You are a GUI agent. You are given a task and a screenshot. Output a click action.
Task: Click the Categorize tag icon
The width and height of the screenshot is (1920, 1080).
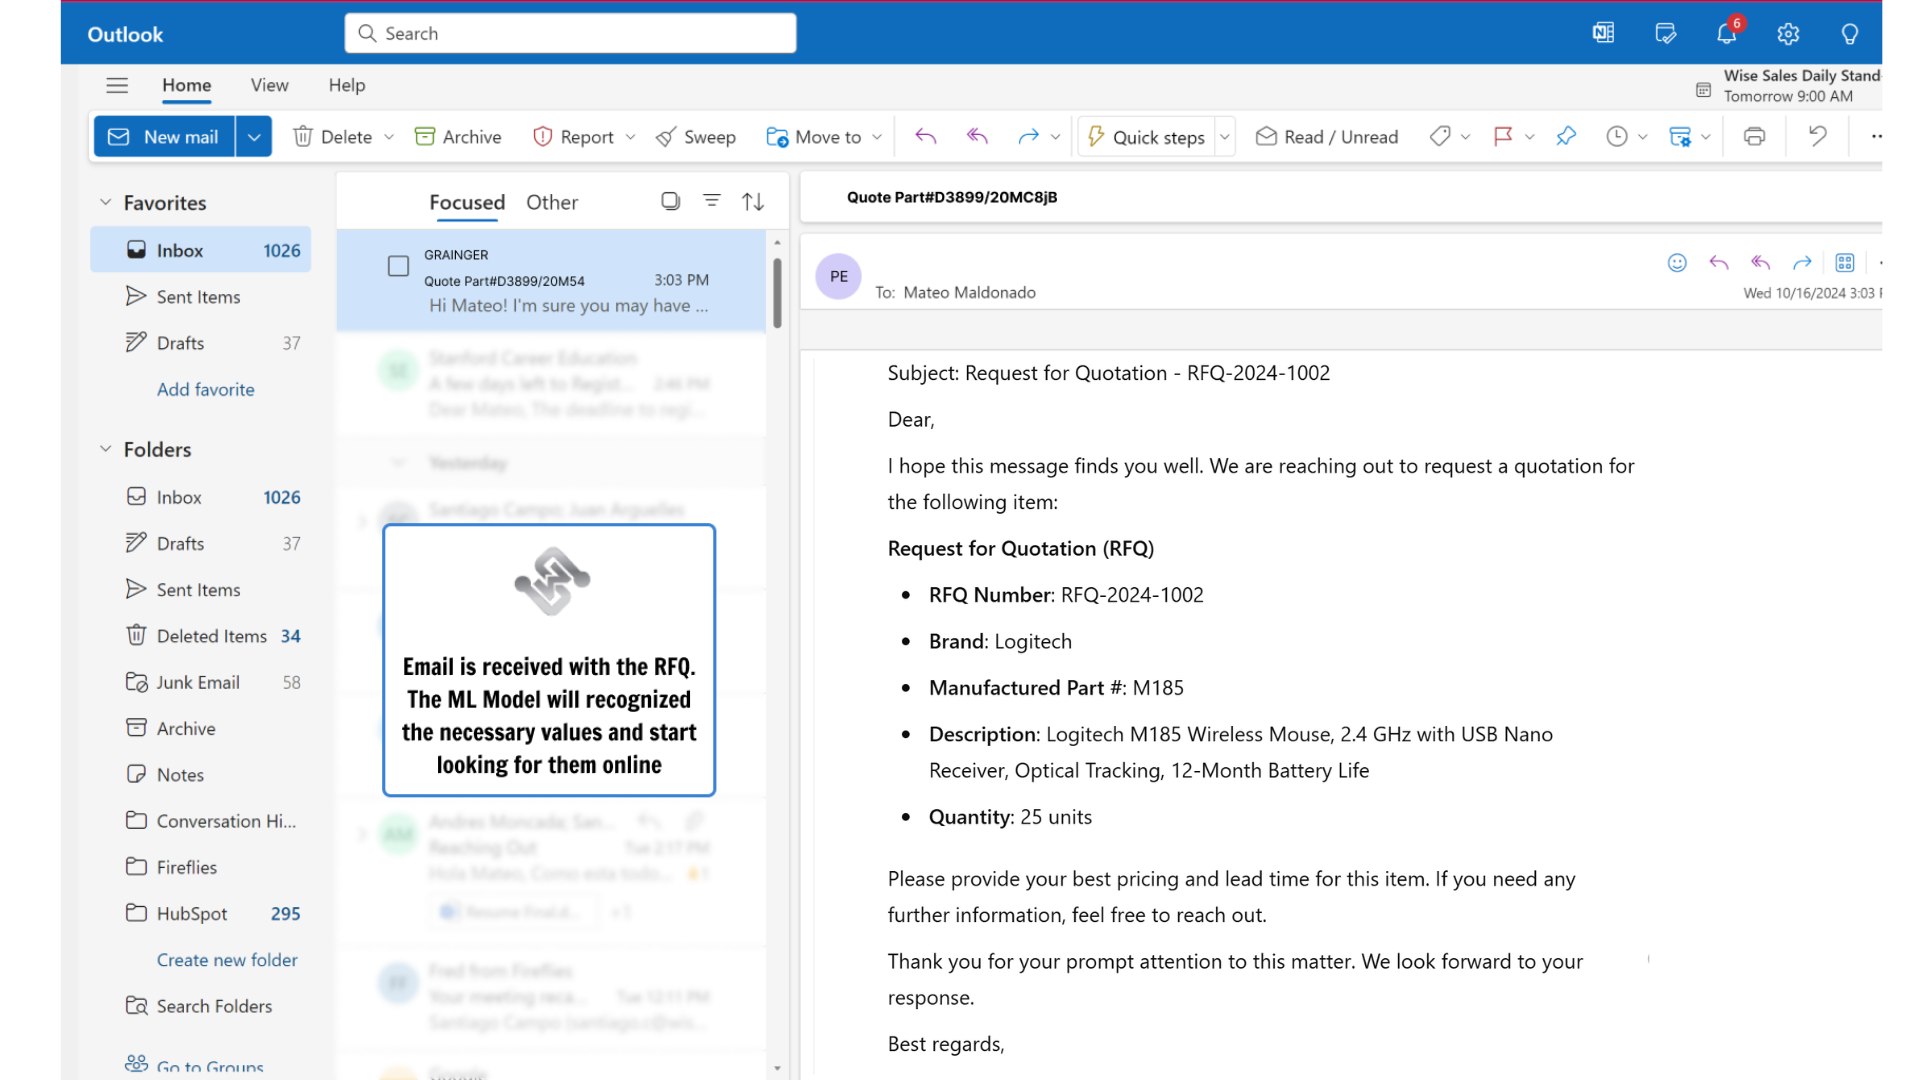point(1440,137)
